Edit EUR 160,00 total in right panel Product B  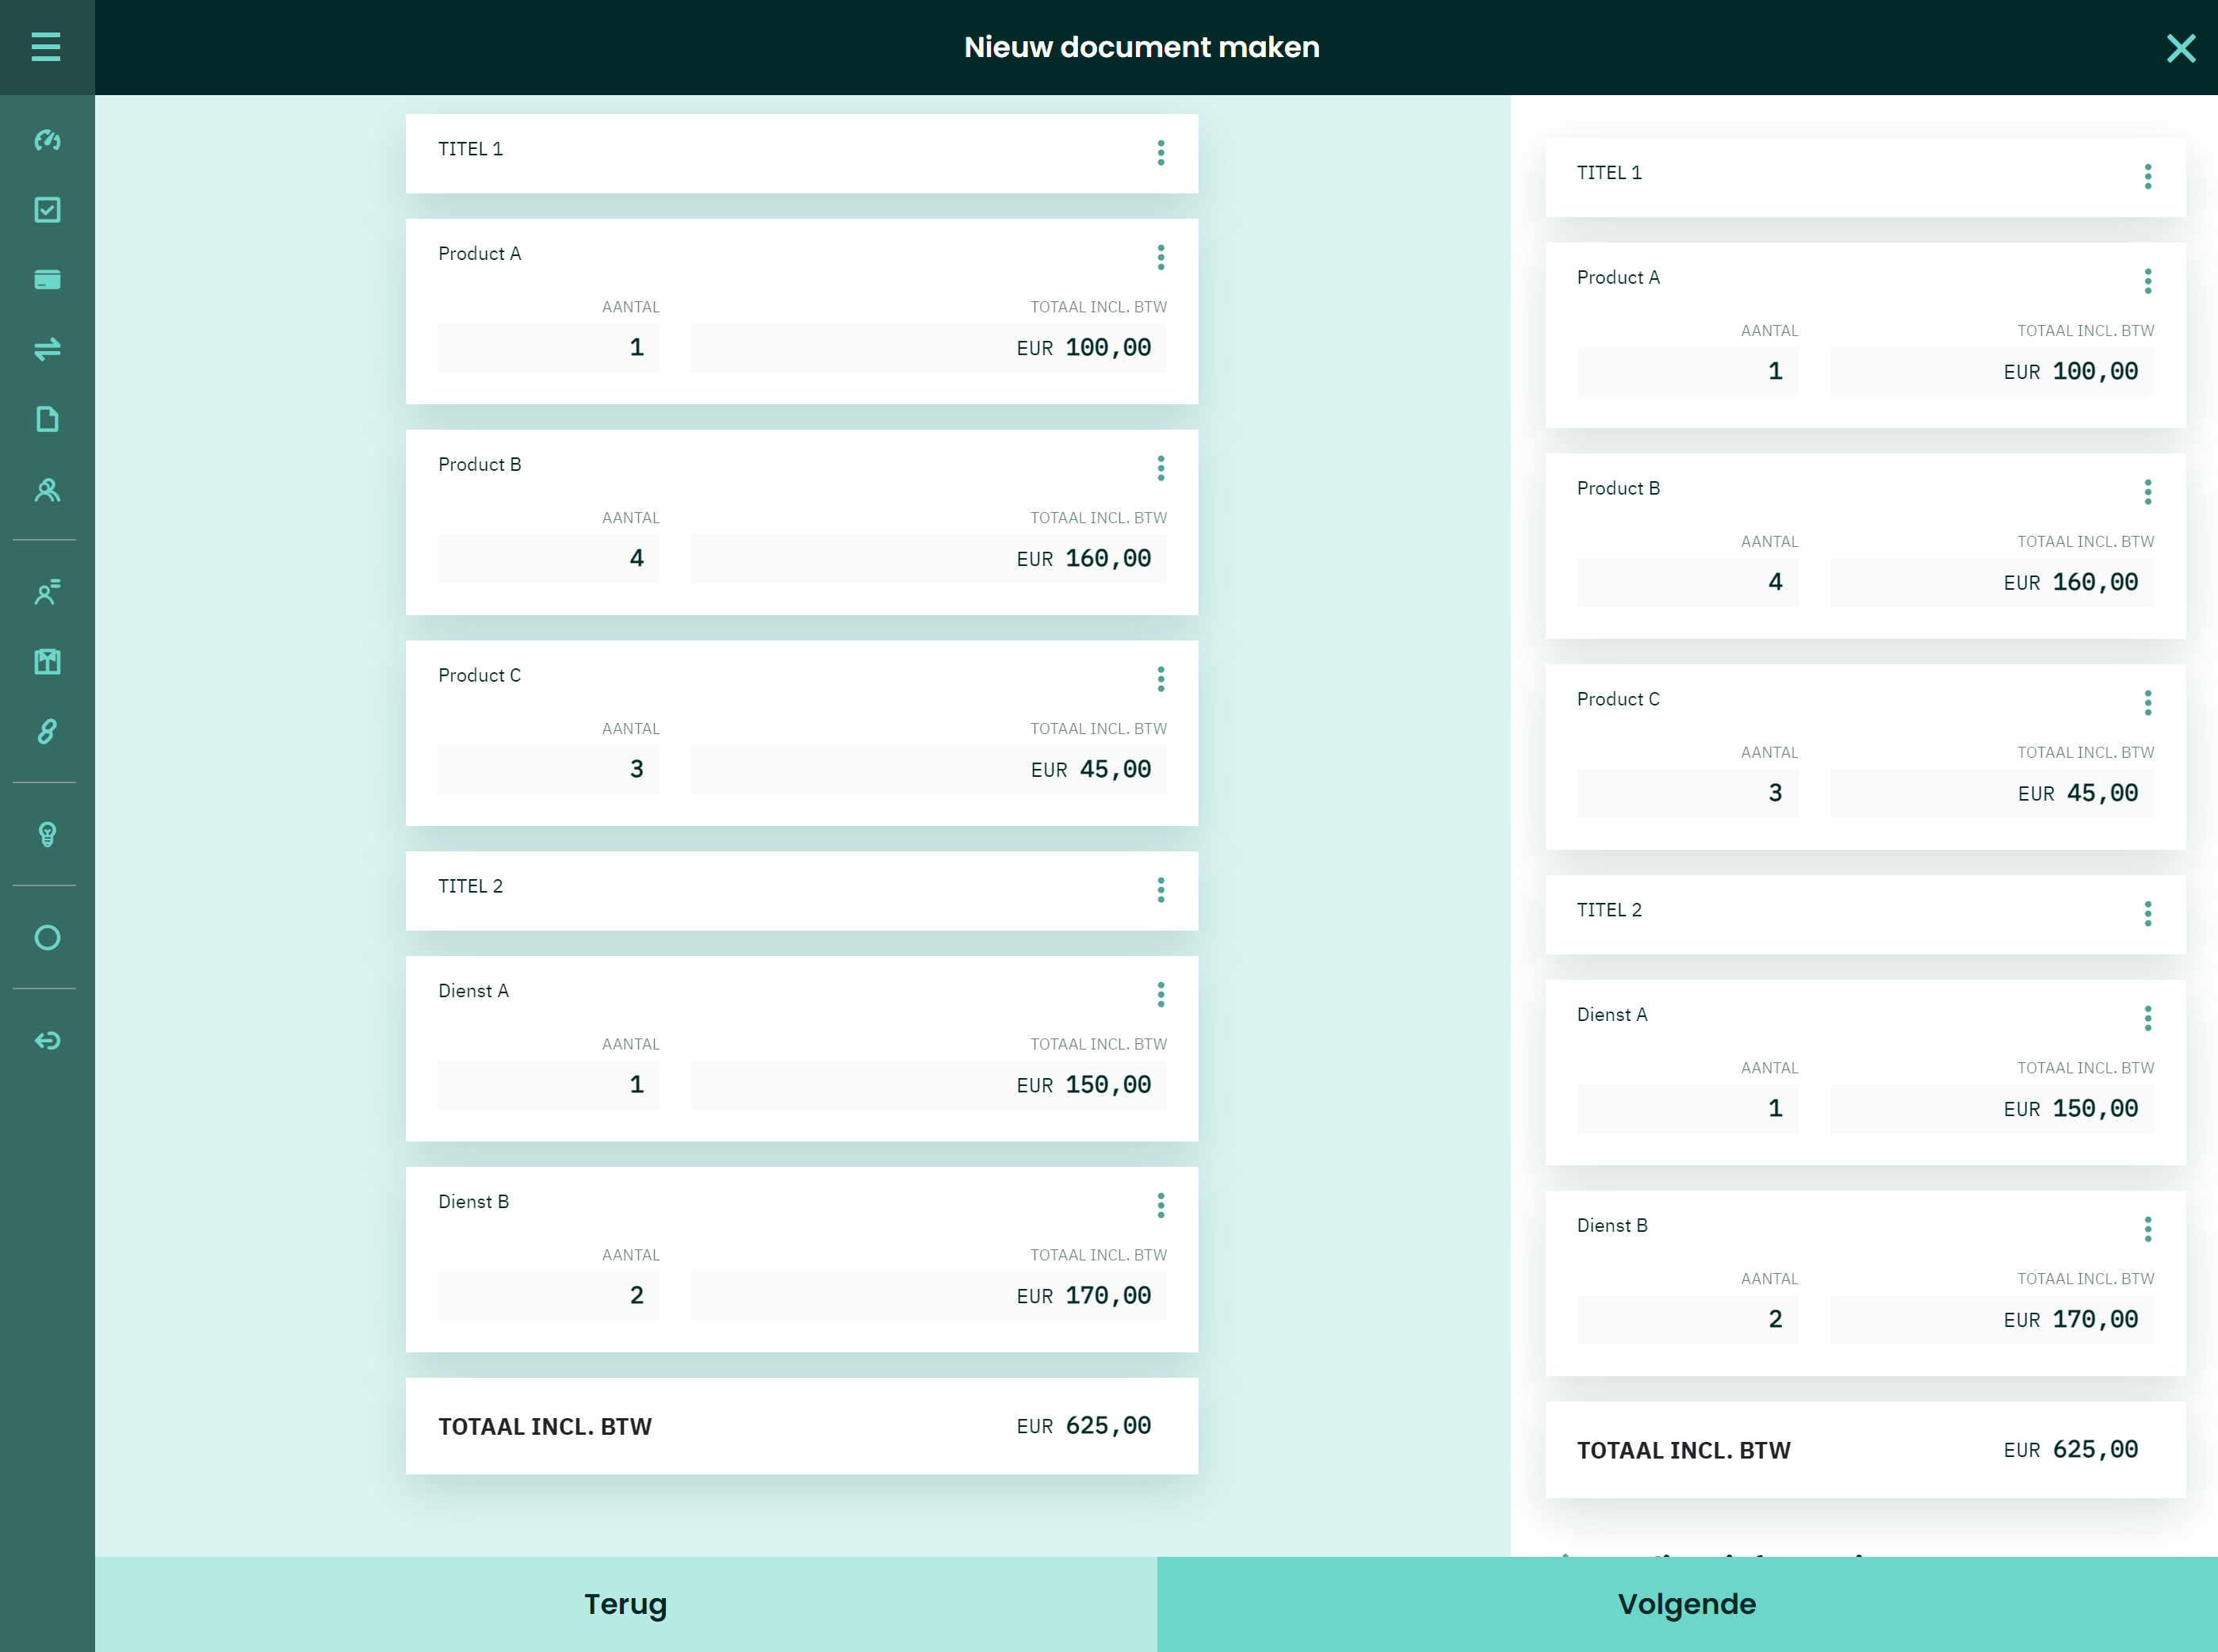(x=1992, y=582)
